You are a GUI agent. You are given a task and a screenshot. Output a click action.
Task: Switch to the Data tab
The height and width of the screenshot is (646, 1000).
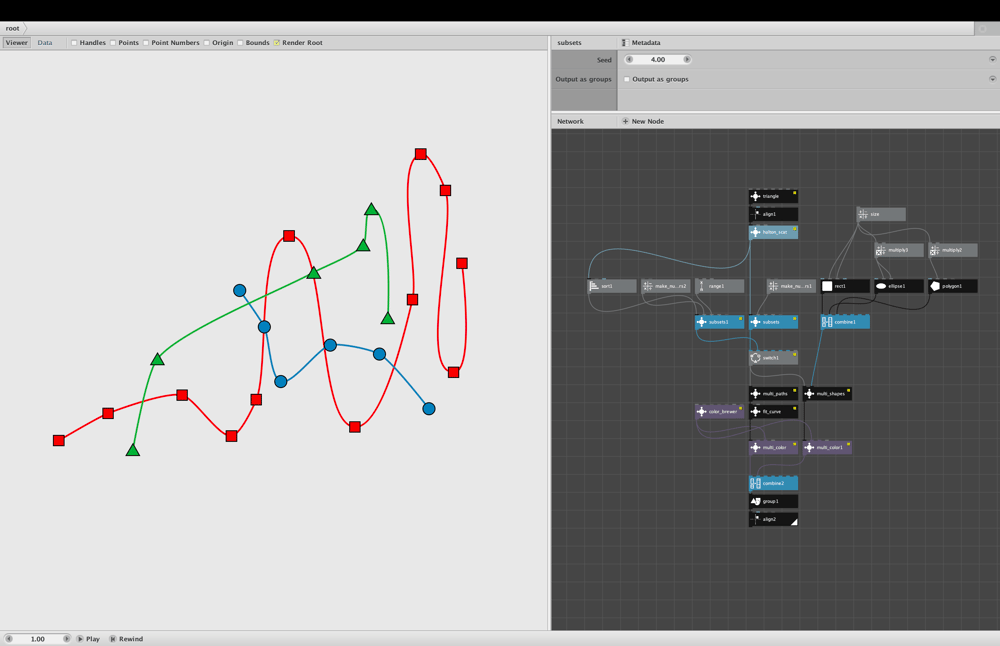coord(45,43)
